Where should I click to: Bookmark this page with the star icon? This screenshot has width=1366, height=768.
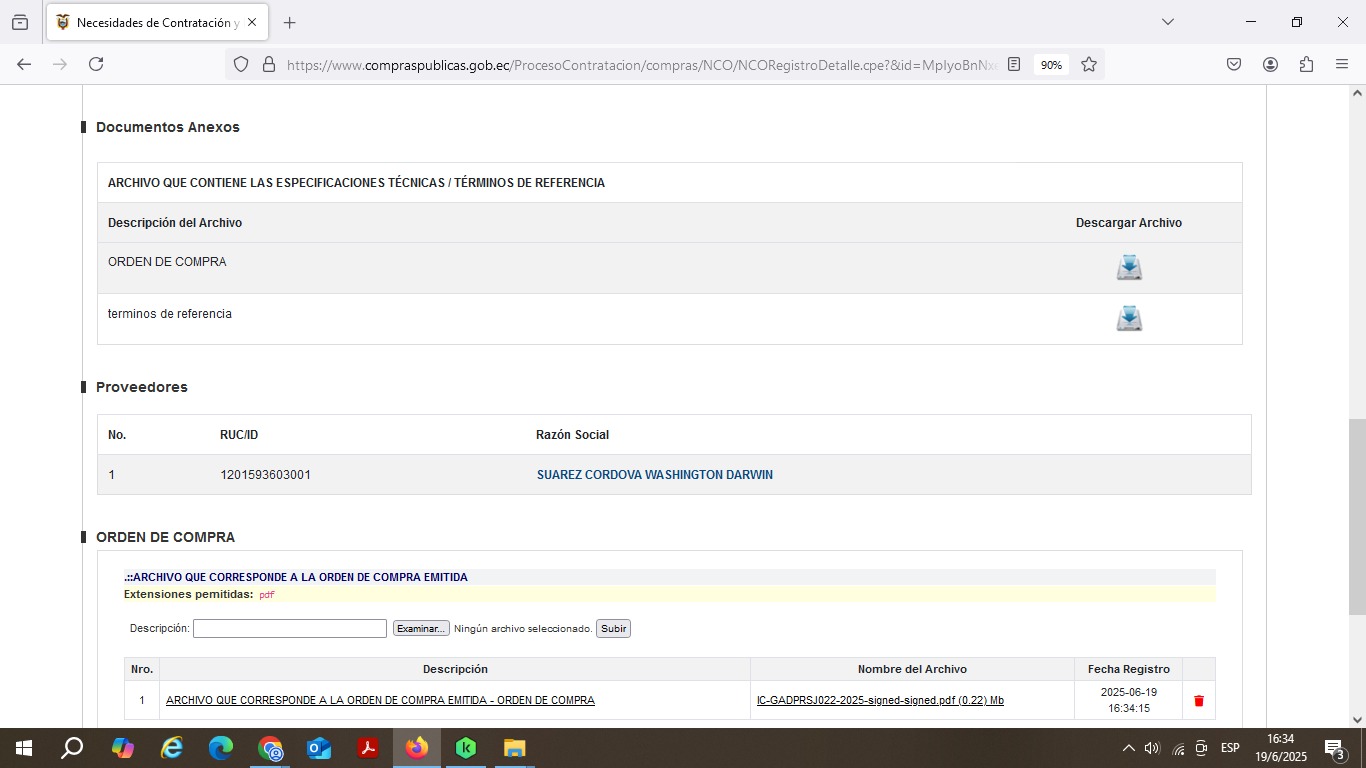1089,64
